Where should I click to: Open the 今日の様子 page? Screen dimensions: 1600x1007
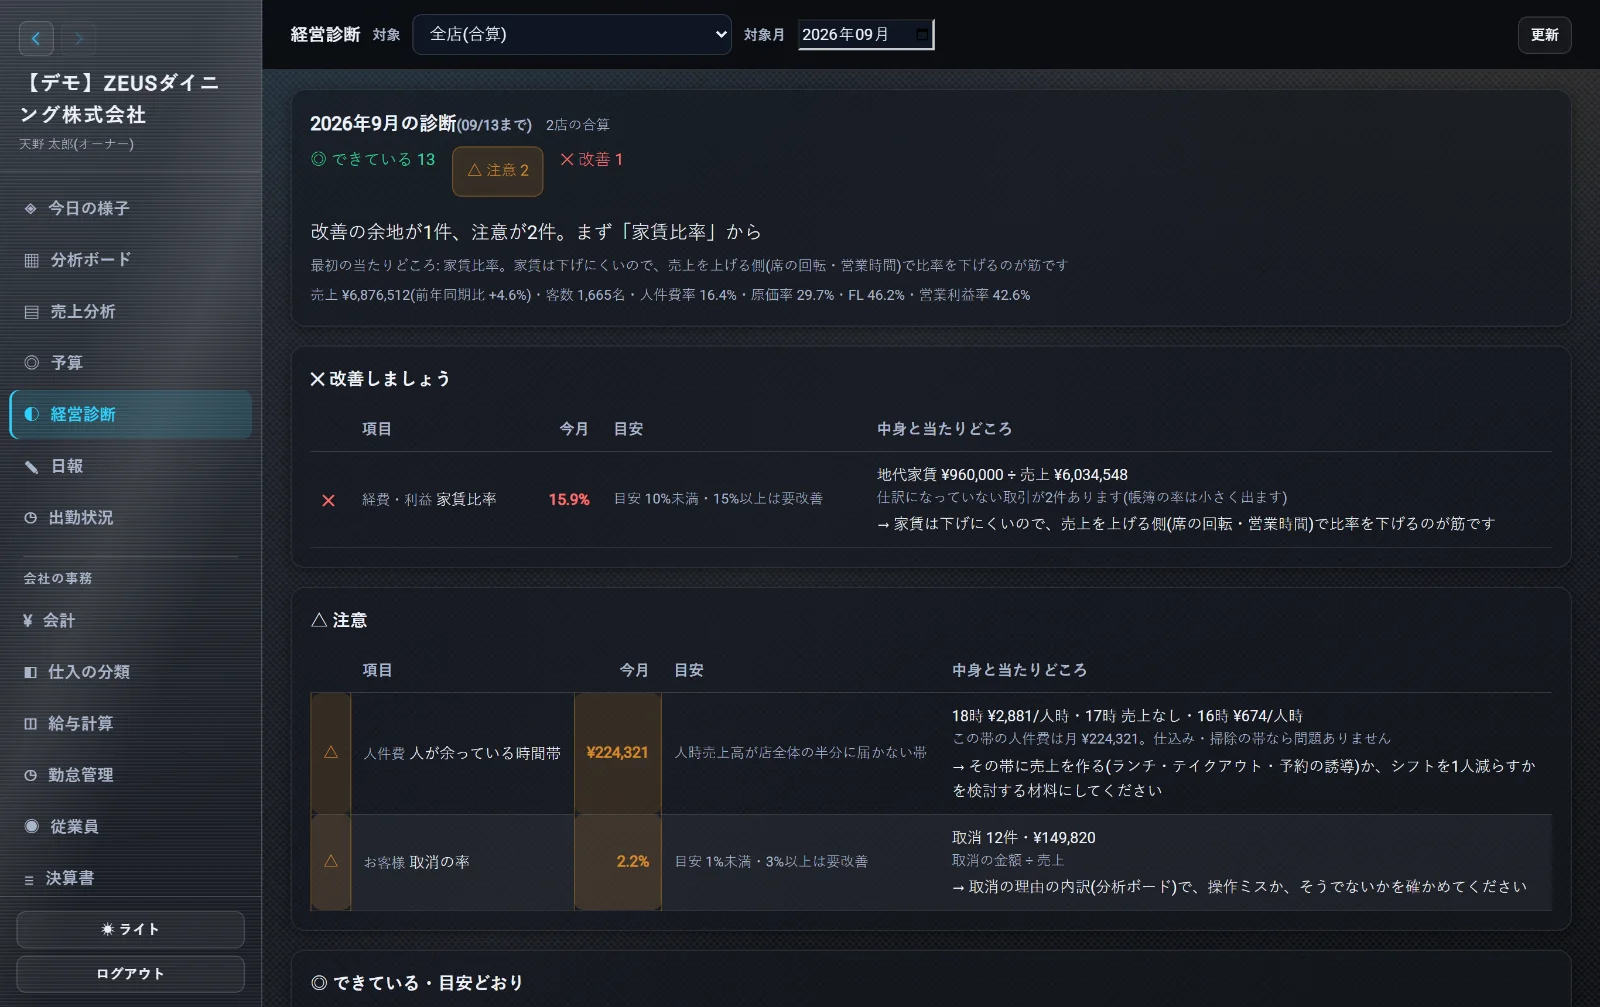coord(131,209)
